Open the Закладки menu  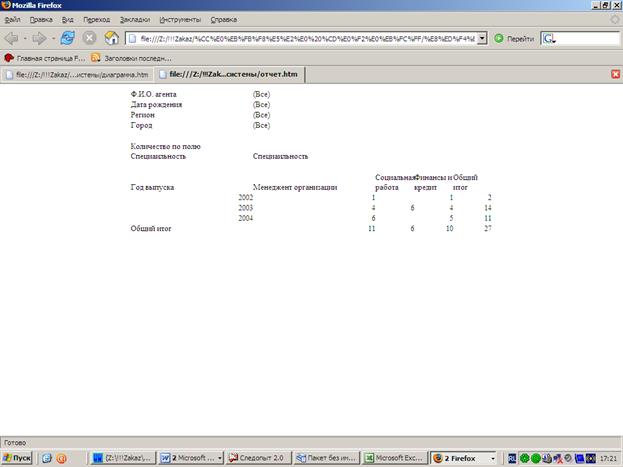click(135, 19)
